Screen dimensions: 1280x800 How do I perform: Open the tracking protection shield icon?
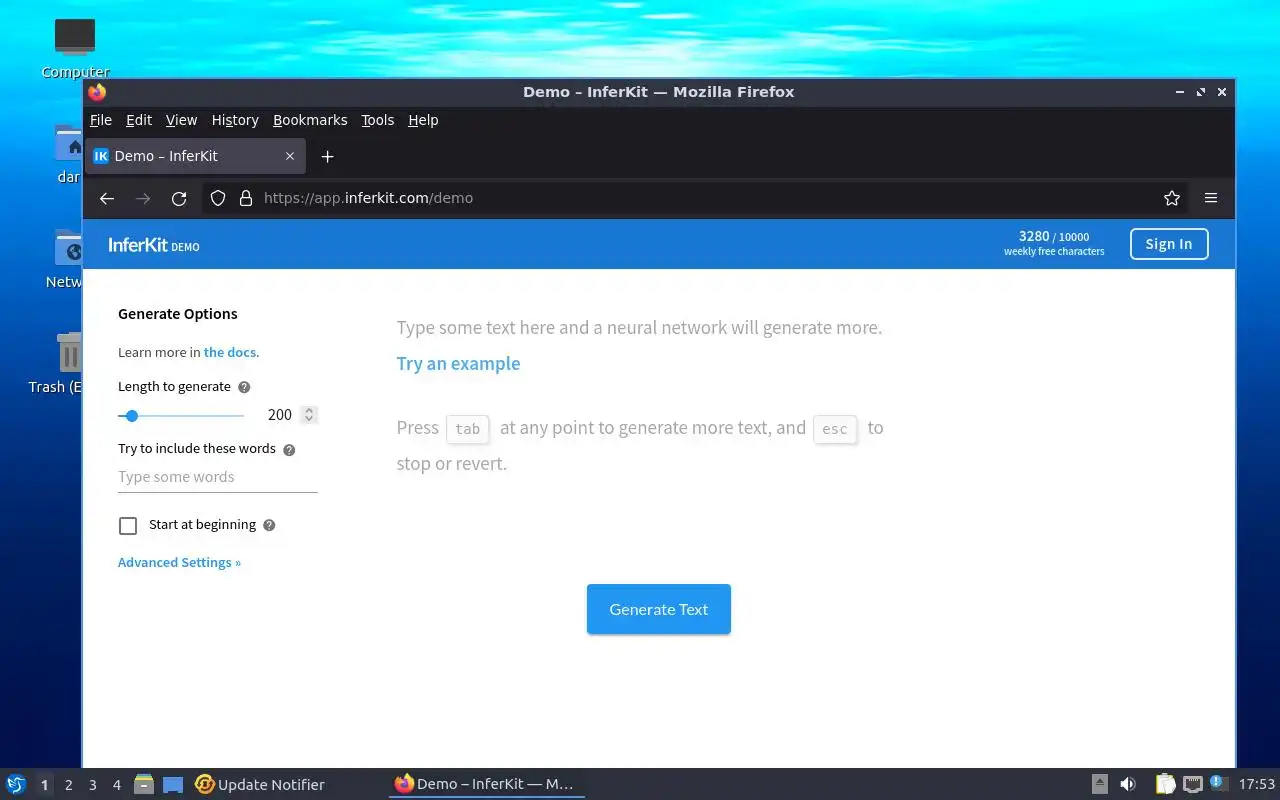[x=218, y=198]
